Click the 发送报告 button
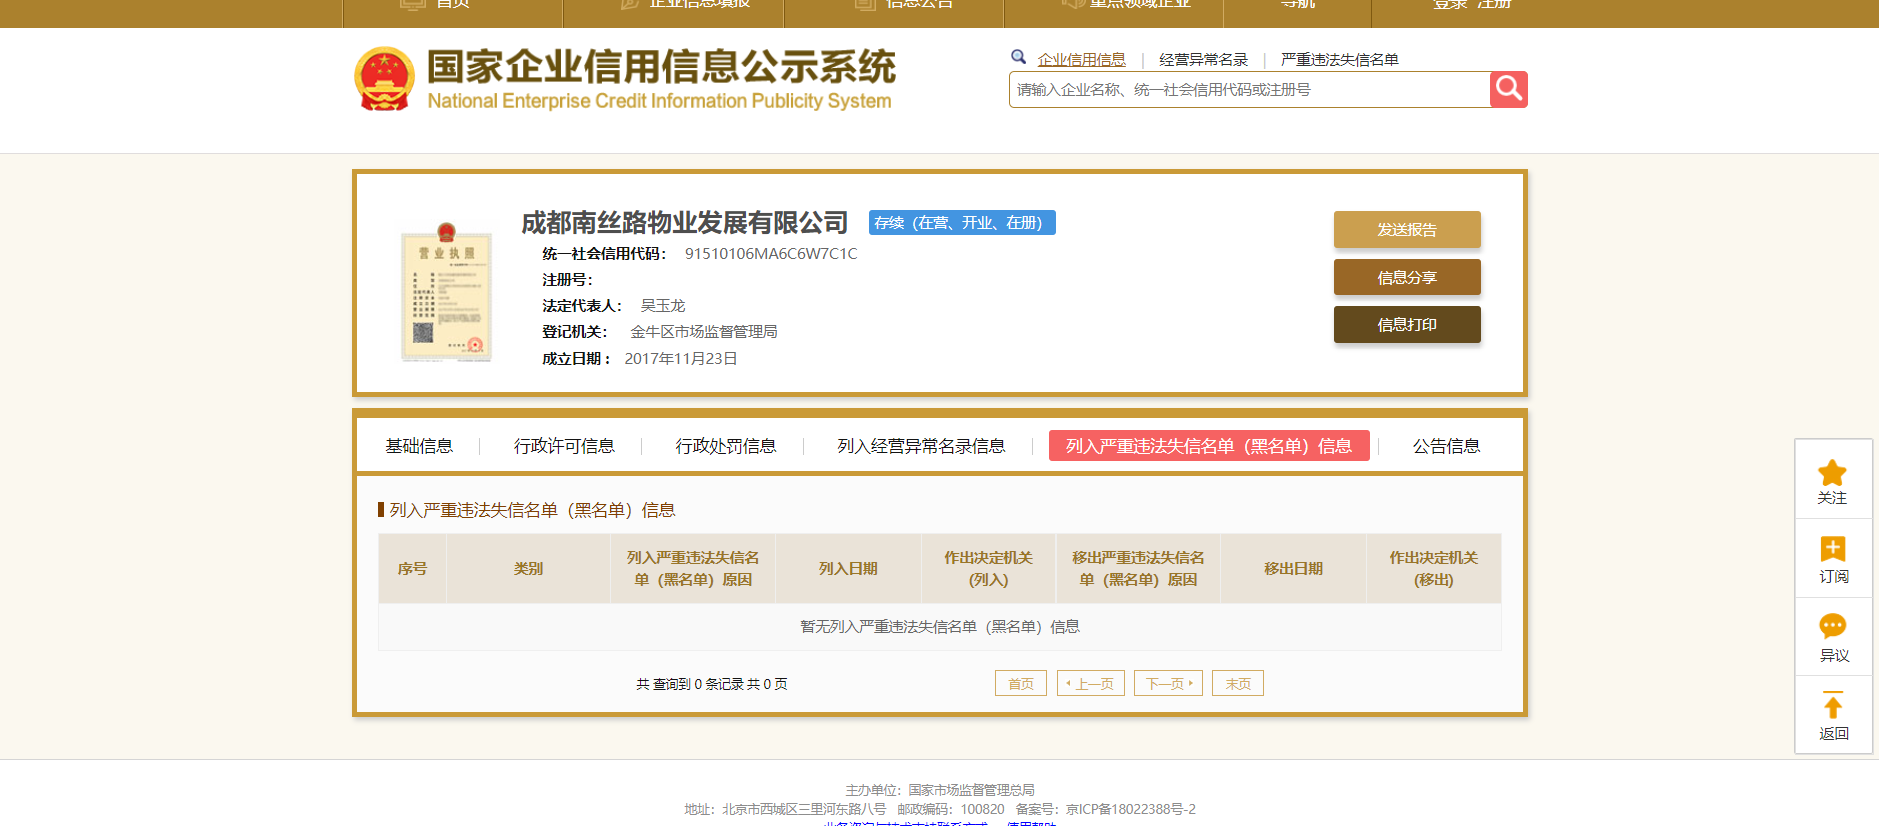This screenshot has width=1879, height=826. pos(1407,229)
